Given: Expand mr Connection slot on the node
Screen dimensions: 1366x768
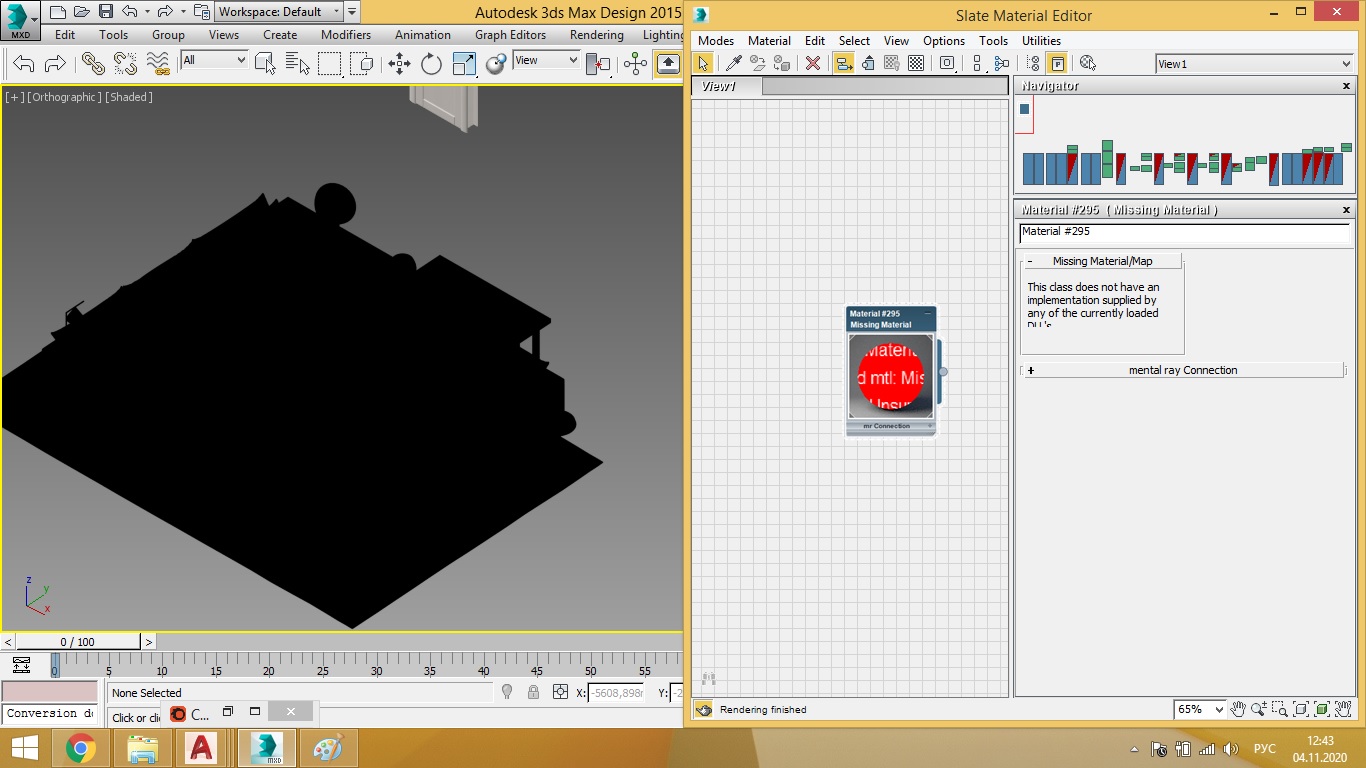Looking at the screenshot, I should point(930,426).
